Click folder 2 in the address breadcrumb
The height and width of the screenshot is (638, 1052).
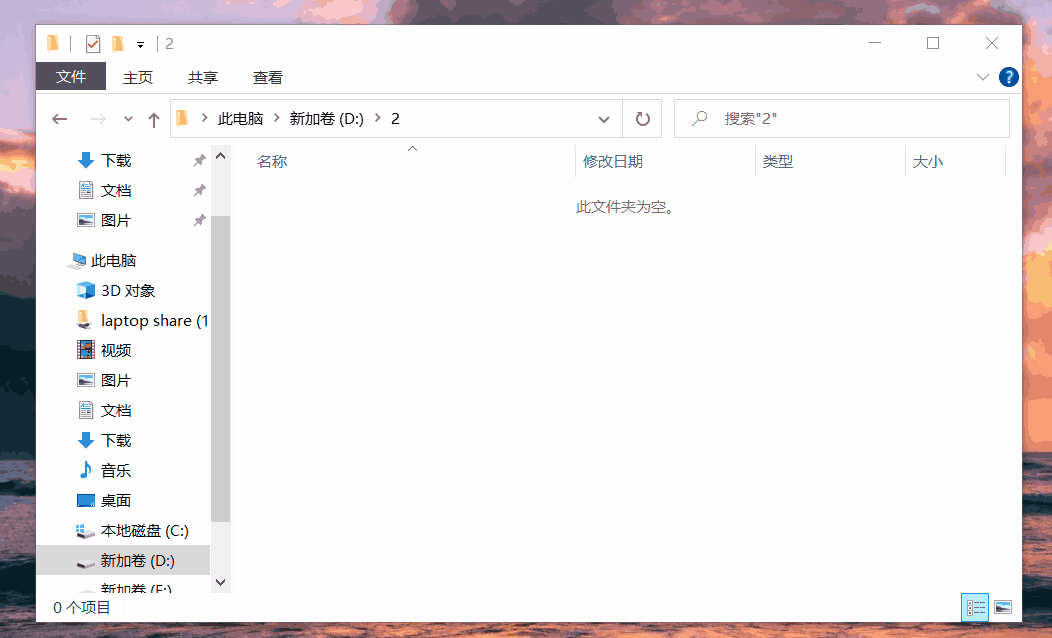point(395,119)
